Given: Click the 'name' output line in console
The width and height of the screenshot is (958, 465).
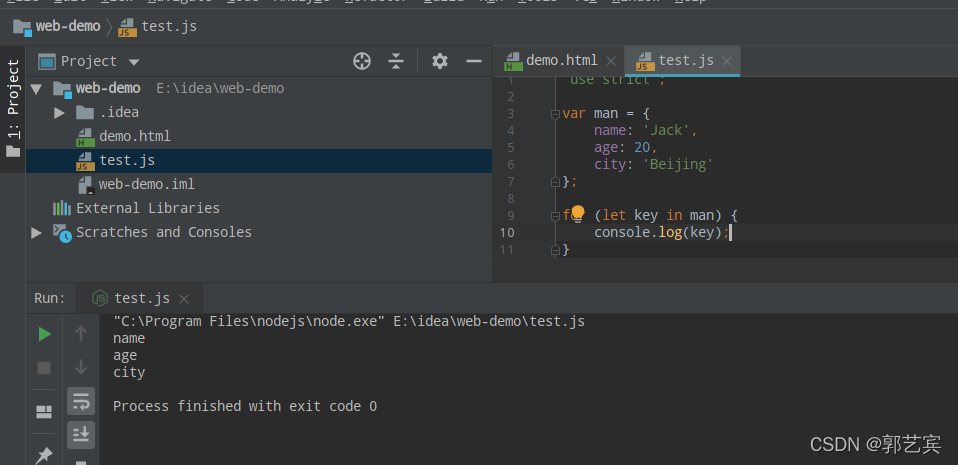Looking at the screenshot, I should tap(129, 339).
